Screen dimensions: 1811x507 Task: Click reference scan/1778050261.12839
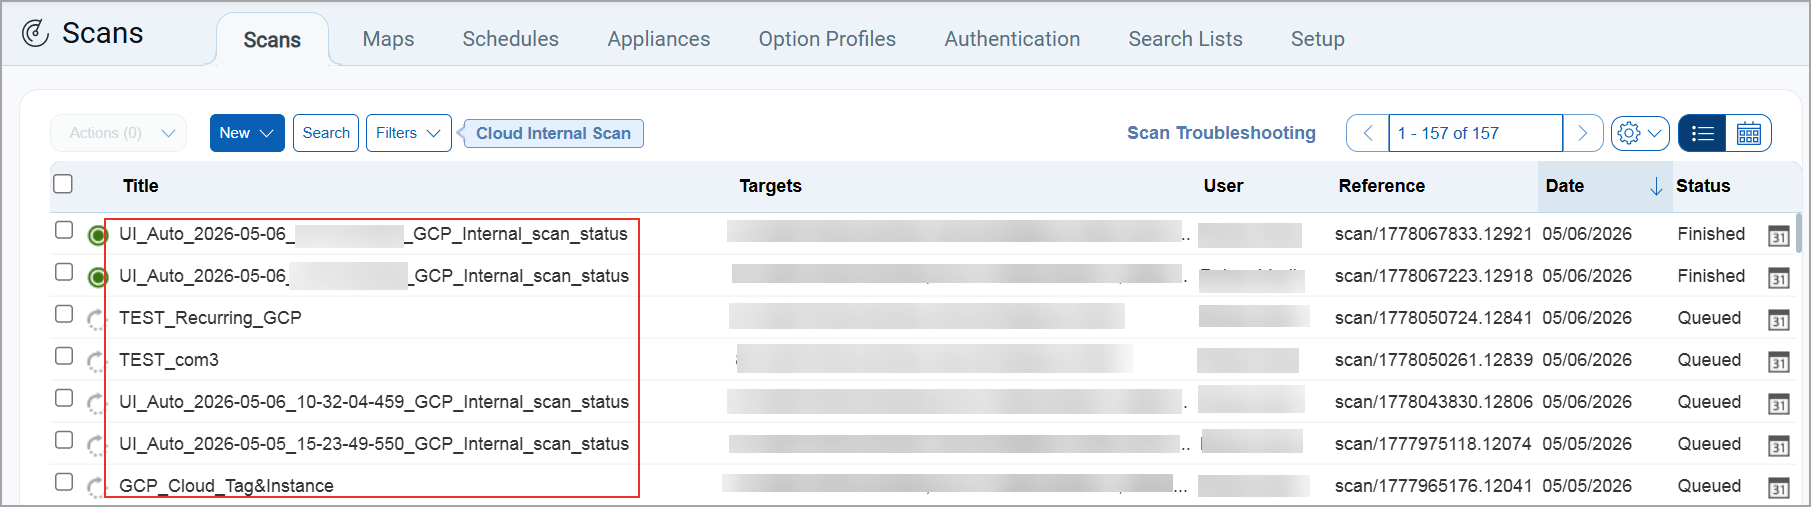coord(1433,360)
